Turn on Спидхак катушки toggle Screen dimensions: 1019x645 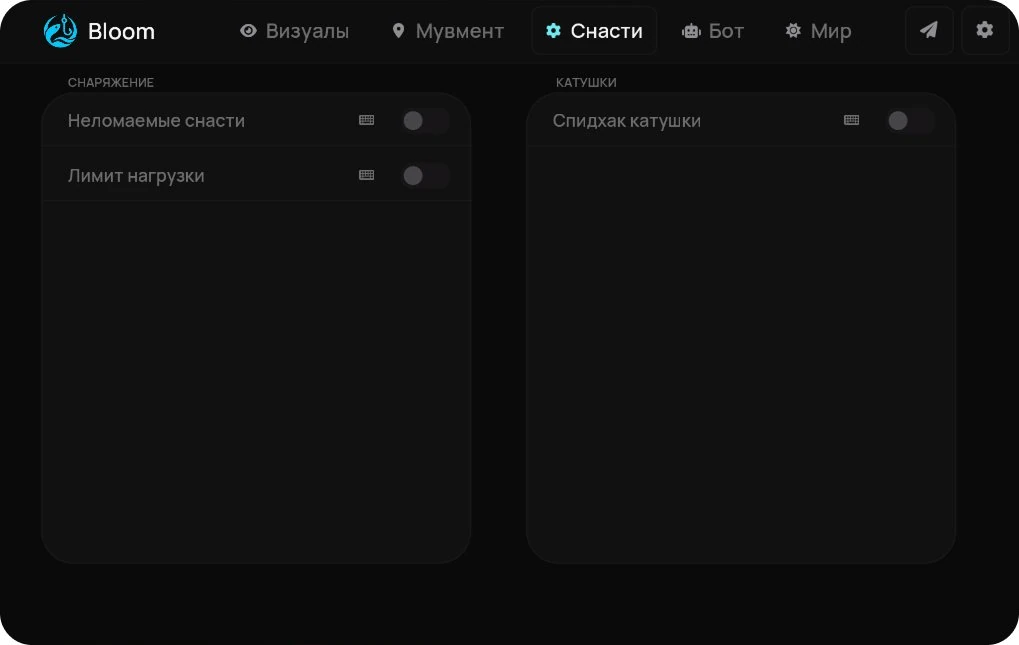click(910, 121)
